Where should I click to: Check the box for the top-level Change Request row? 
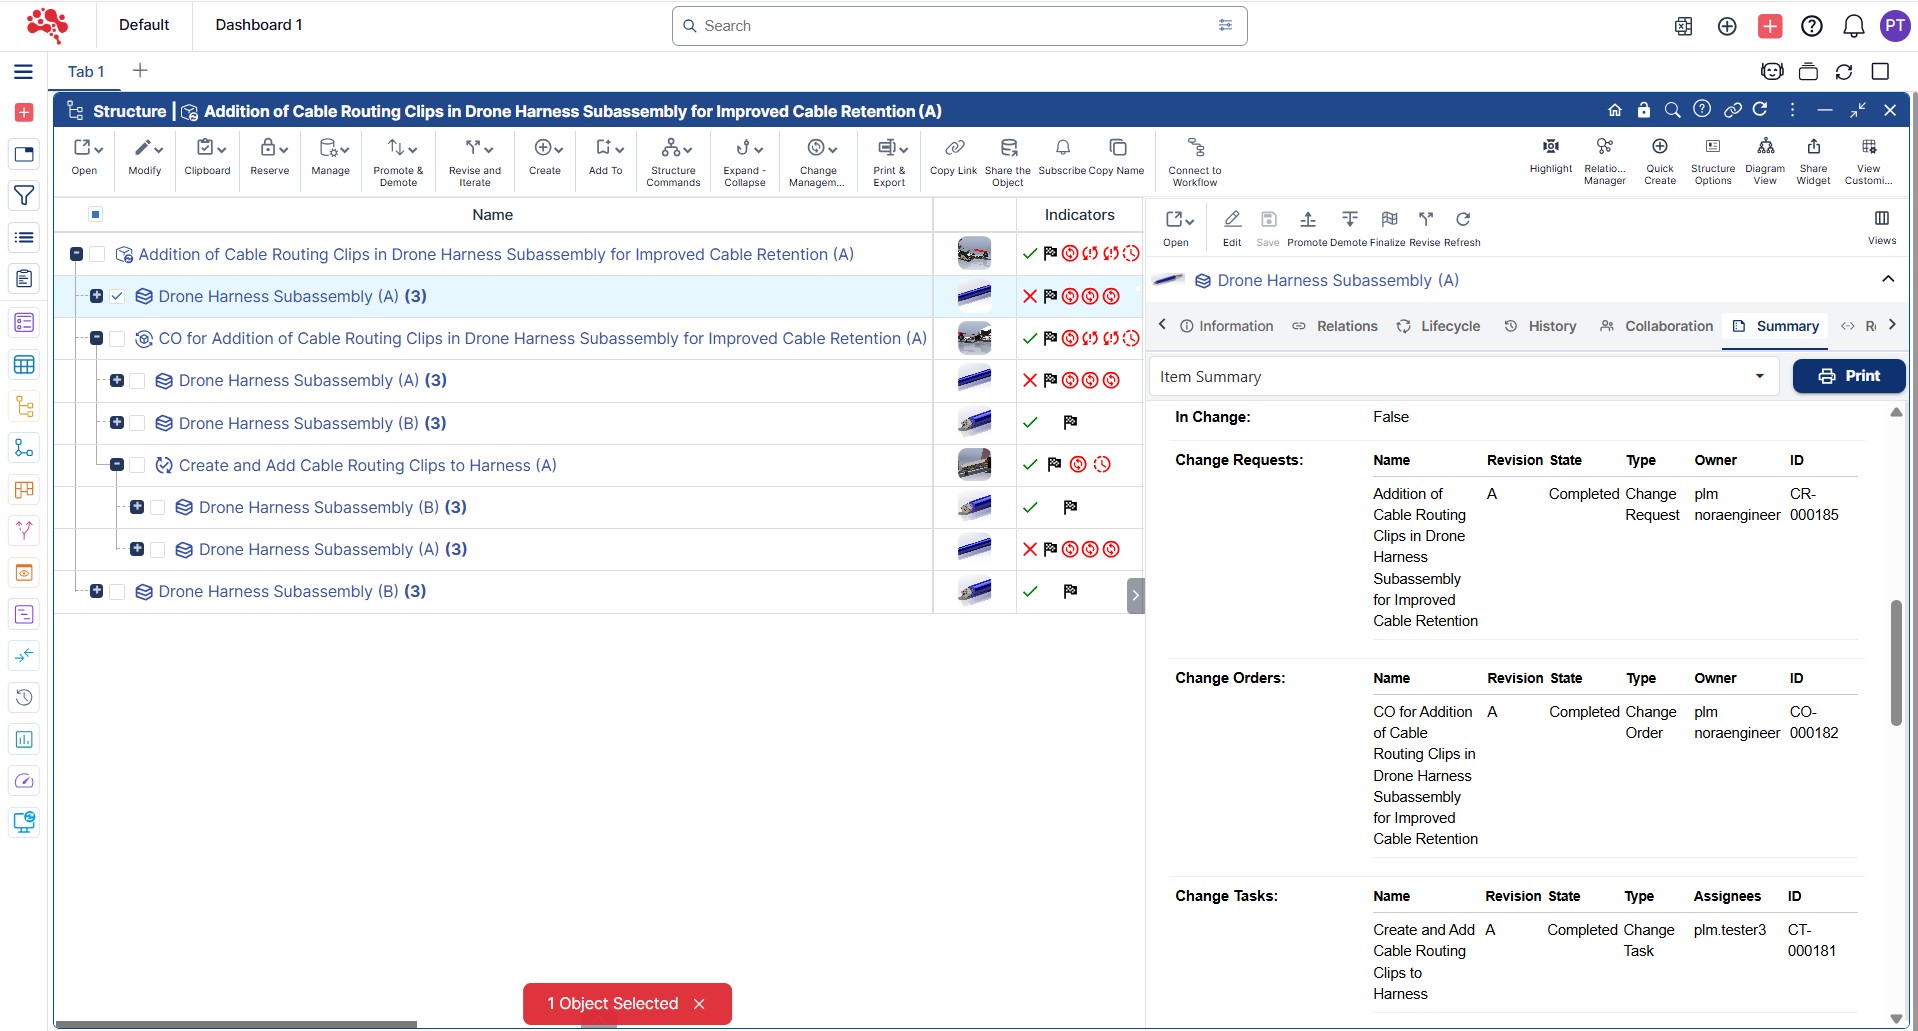click(x=97, y=255)
